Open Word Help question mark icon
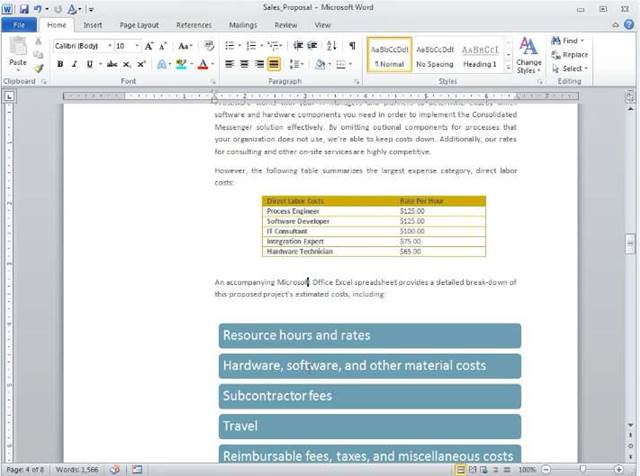Viewport: 640px width, 476px height. (629, 25)
